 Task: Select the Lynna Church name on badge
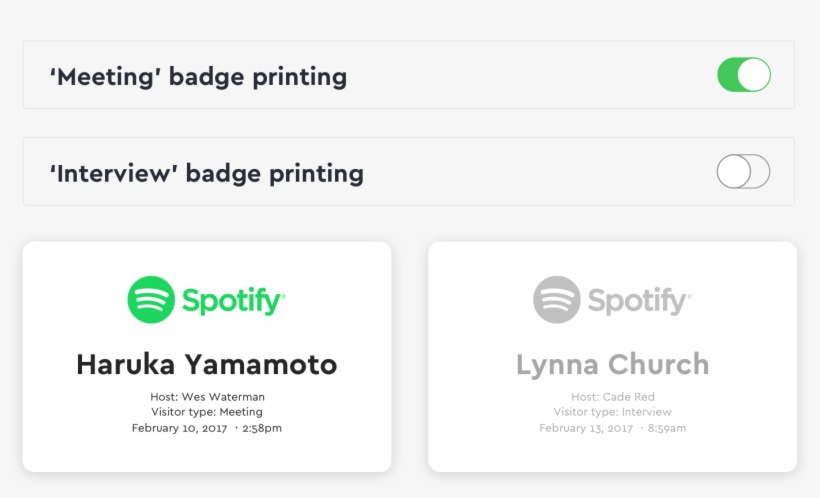[612, 364]
